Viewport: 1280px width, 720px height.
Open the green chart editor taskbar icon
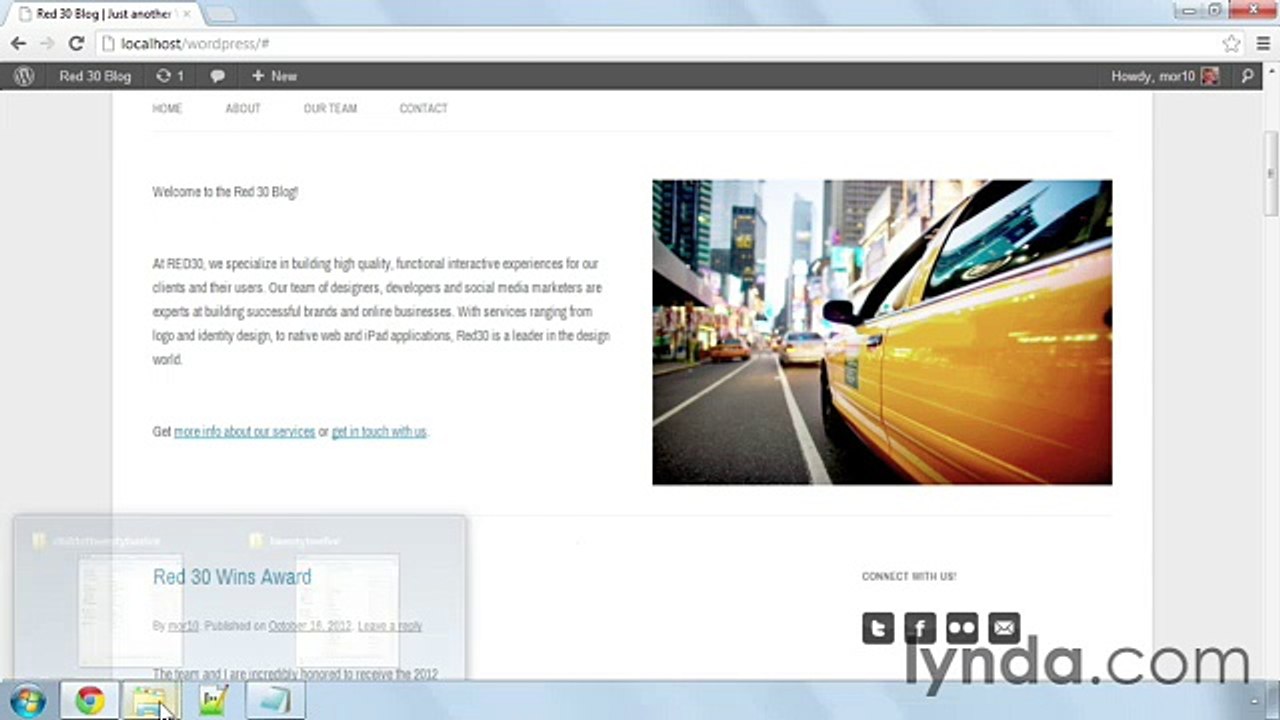pyautogui.click(x=213, y=701)
